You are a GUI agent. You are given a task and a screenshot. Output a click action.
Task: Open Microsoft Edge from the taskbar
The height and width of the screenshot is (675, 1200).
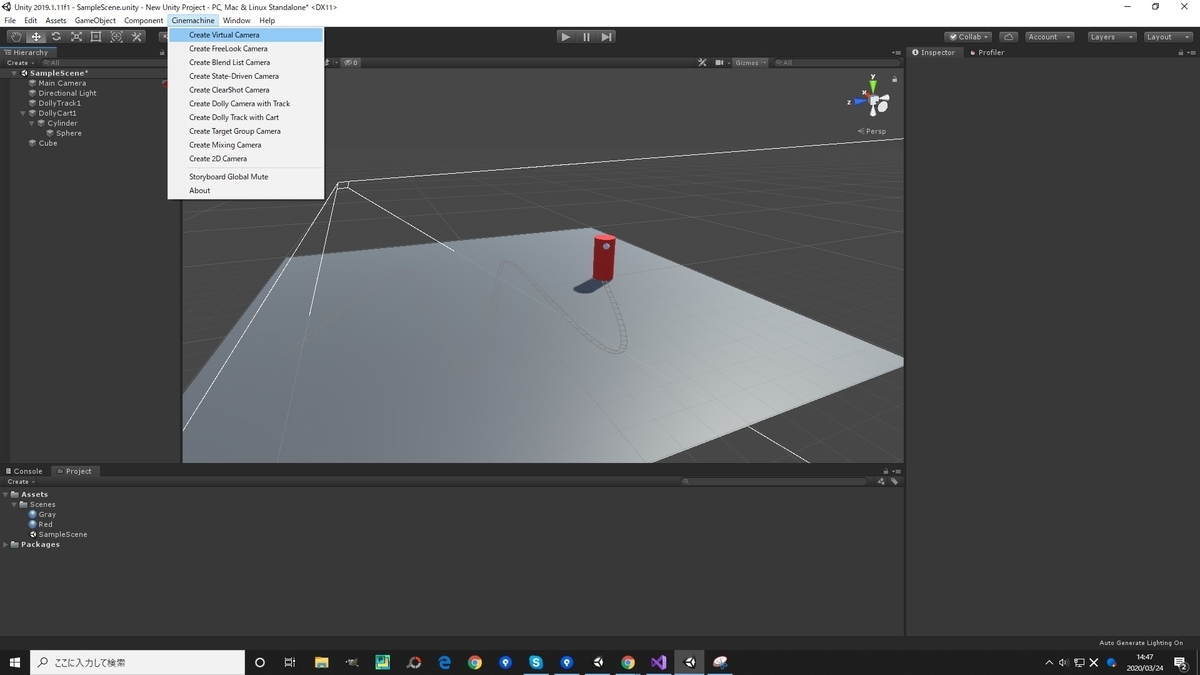[x=444, y=662]
